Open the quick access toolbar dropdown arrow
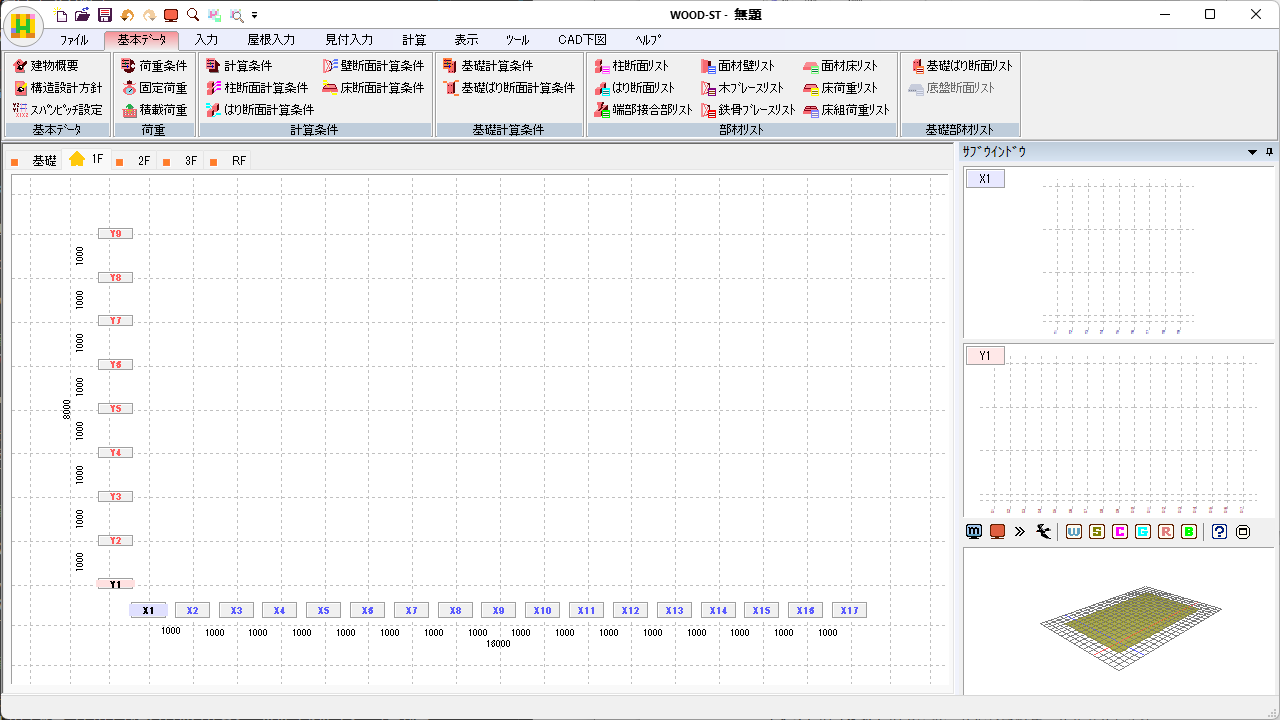 click(x=255, y=16)
